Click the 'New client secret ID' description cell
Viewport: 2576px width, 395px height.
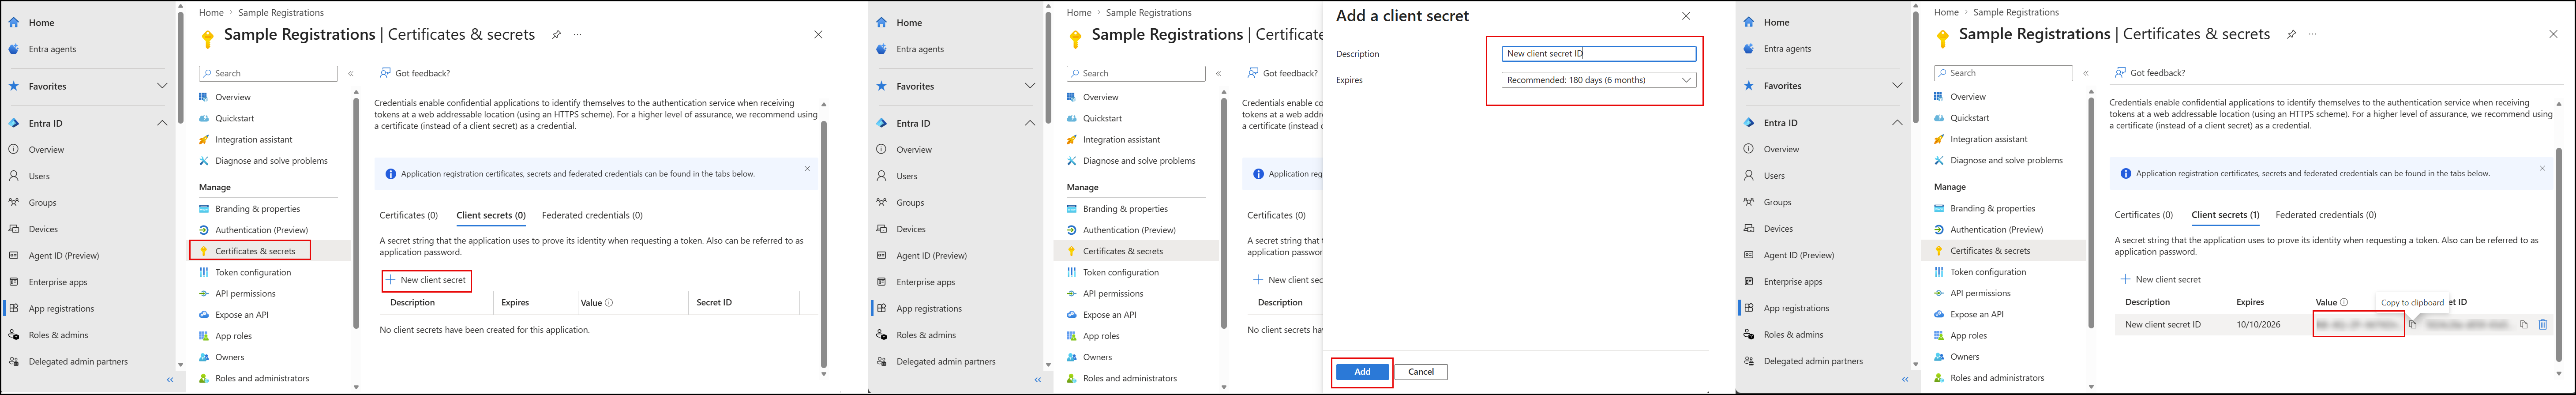pyautogui.click(x=2163, y=325)
